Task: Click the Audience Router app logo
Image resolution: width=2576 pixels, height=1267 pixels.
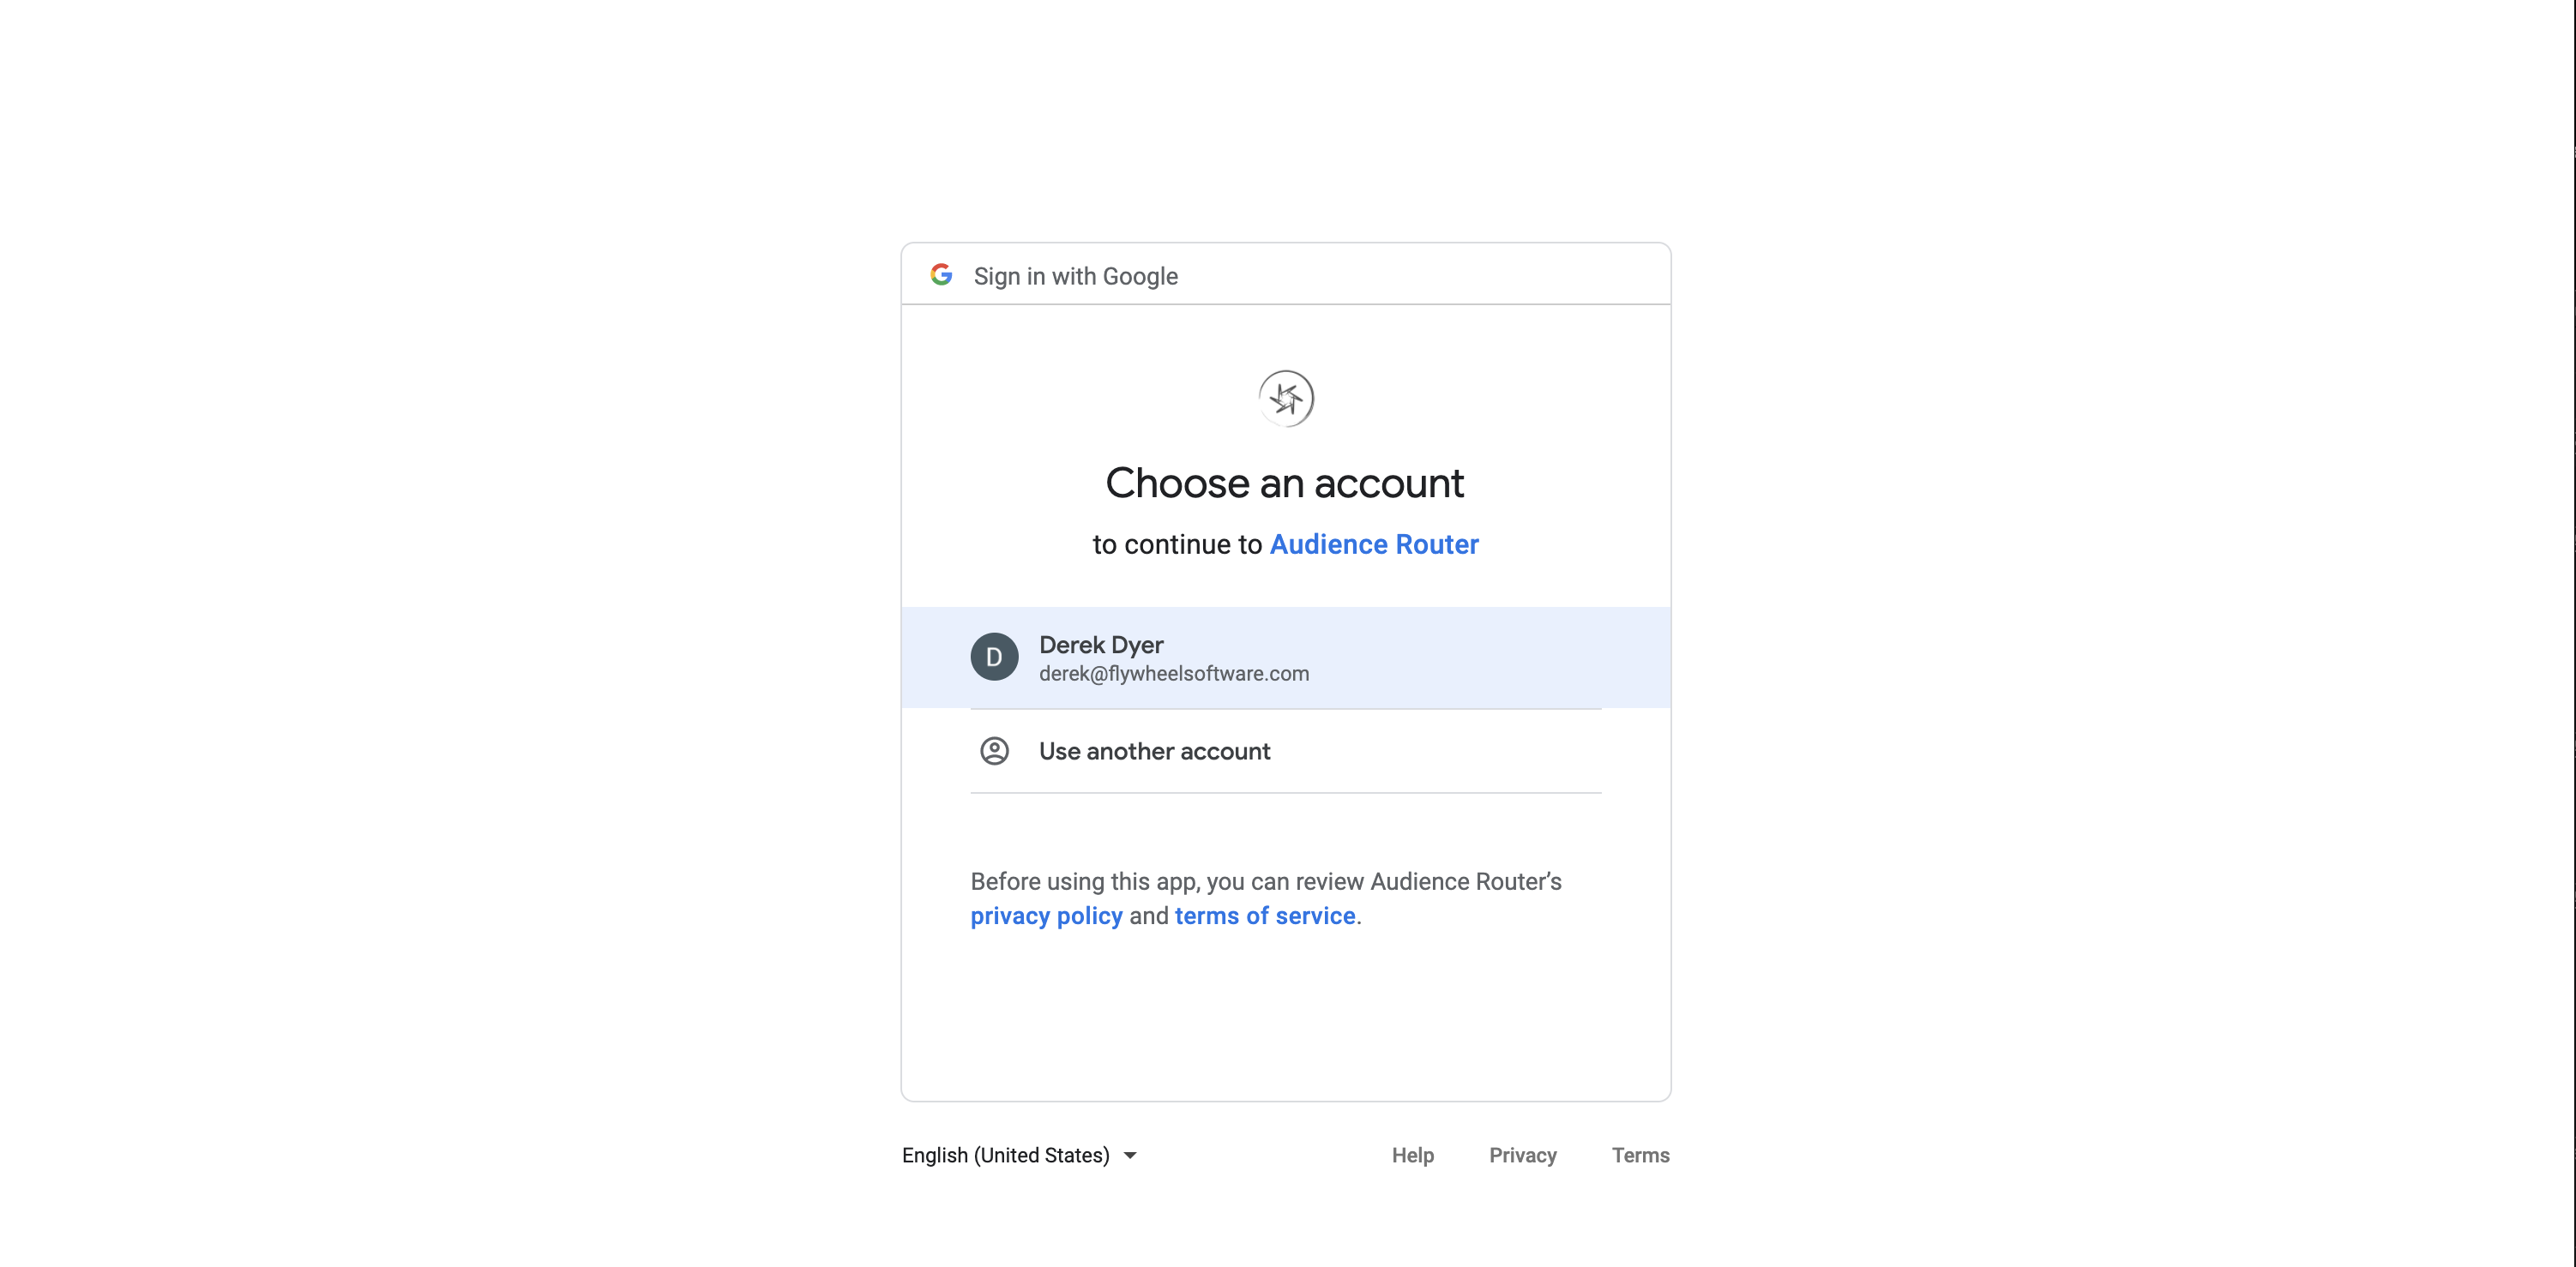Action: 1286,399
